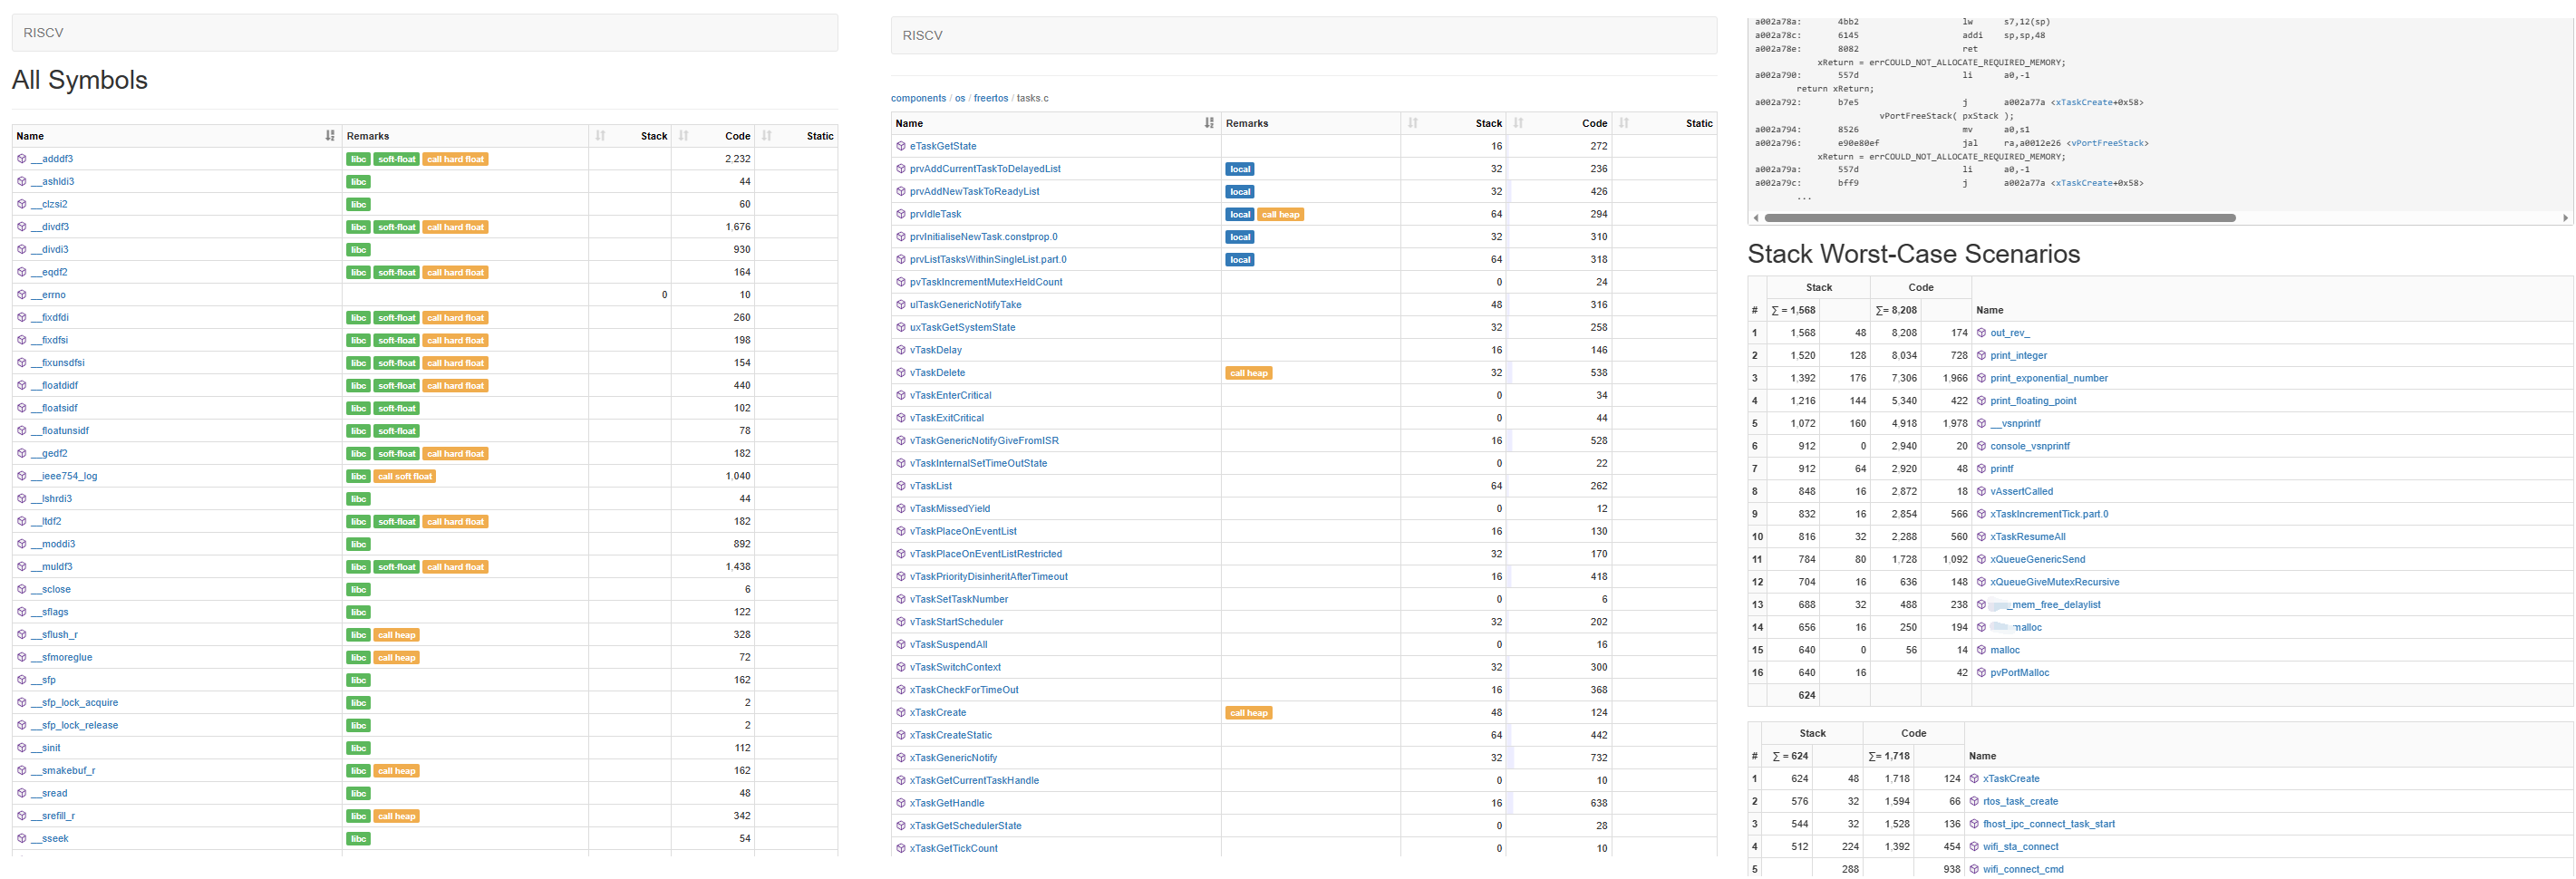2576x879 pixels.
Task: Open the freertos breadcrumb link
Action: pos(990,97)
